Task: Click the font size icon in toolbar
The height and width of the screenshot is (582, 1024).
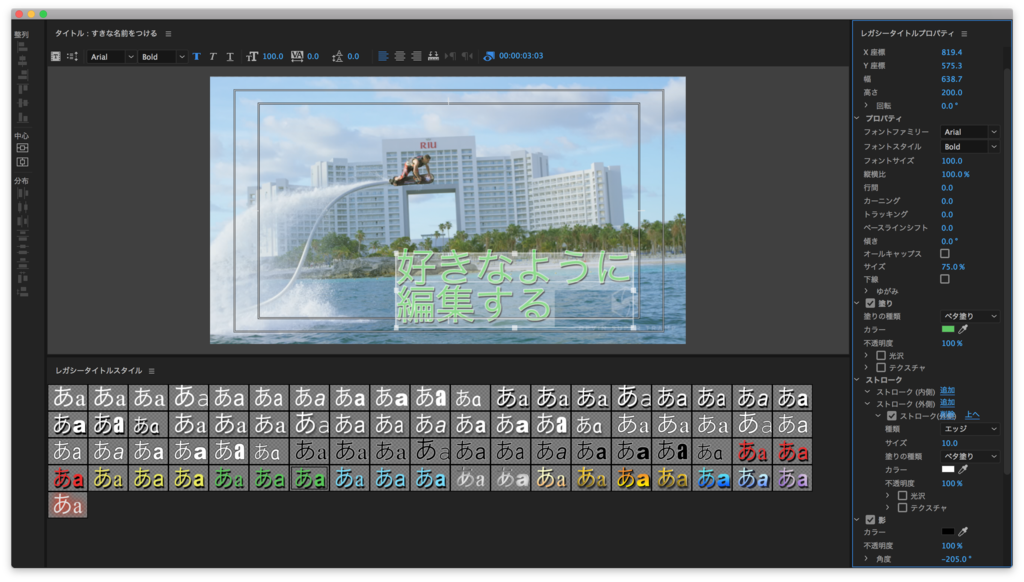Action: click(x=252, y=56)
